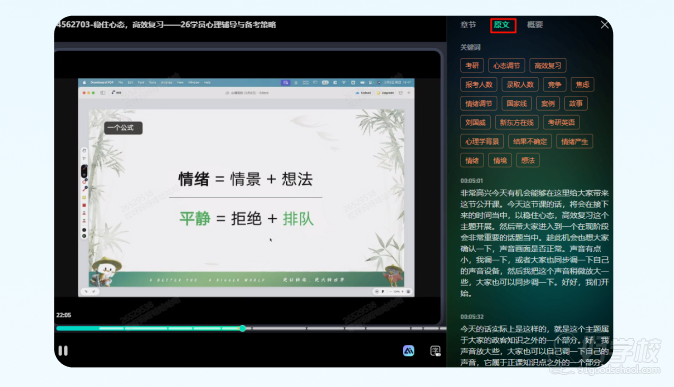Screen dimensions: 674x387
Task: Choose the 高效复习 keyword tag
Action: point(548,65)
